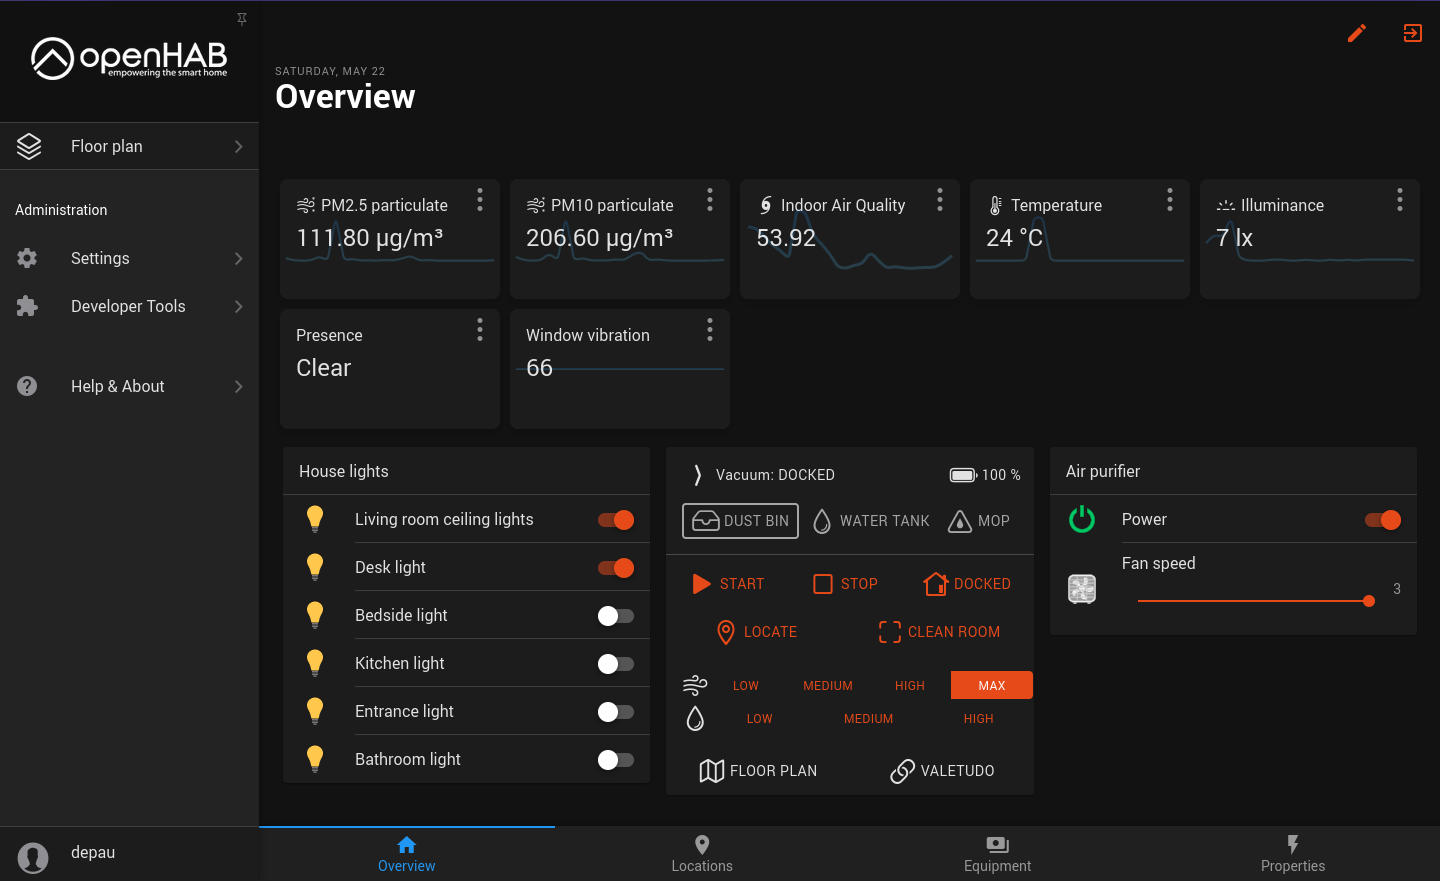Click the exit fullscreen icon at top right
Image resolution: width=1440 pixels, height=881 pixels.
pos(1412,33)
